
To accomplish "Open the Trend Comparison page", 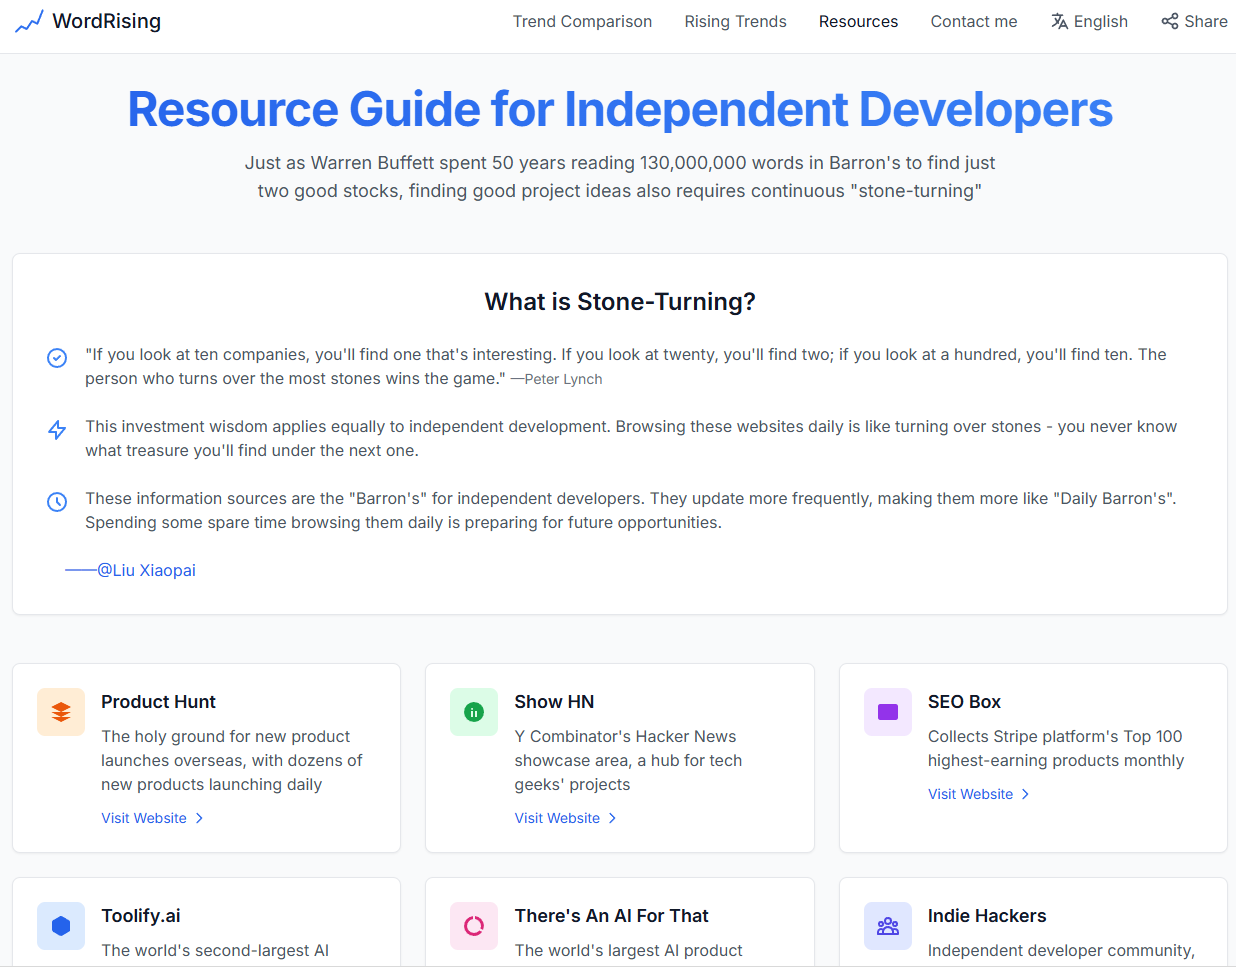I will pos(582,21).
